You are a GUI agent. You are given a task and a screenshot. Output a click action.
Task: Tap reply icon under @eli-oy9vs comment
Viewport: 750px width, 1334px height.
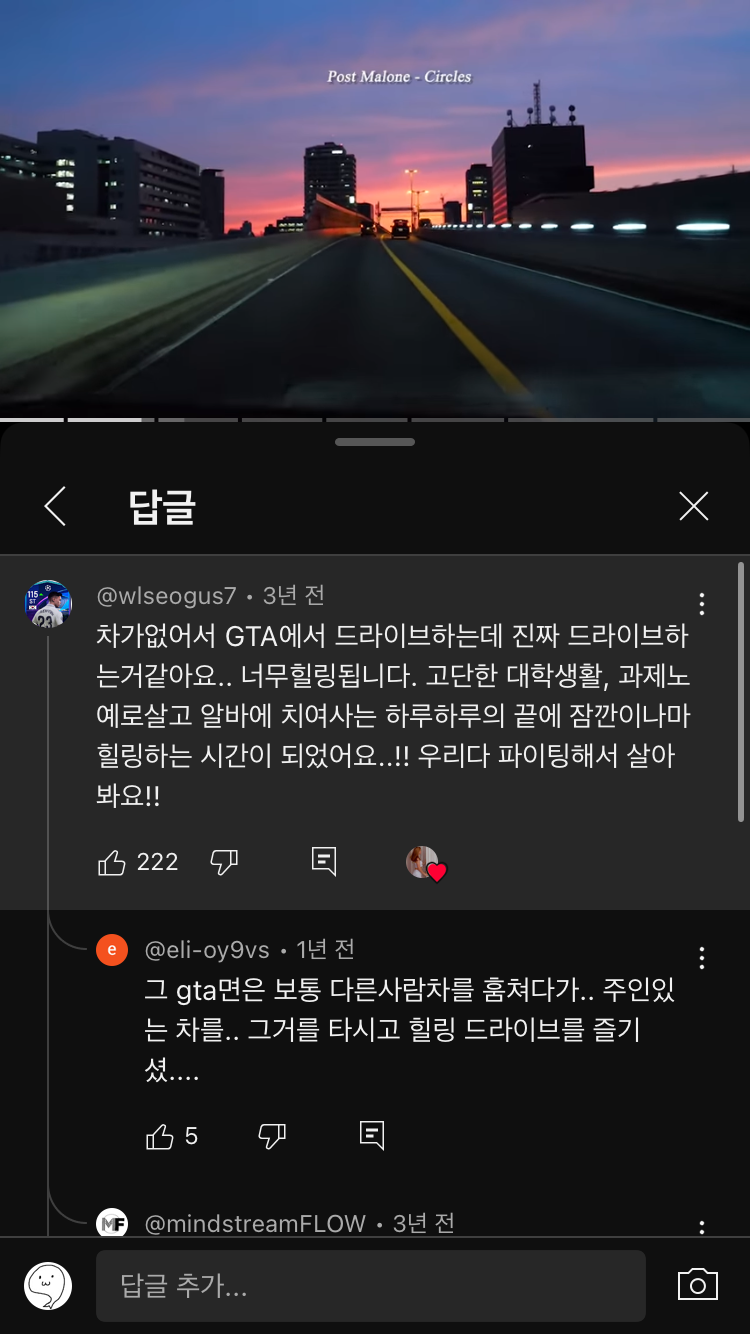coord(372,1135)
